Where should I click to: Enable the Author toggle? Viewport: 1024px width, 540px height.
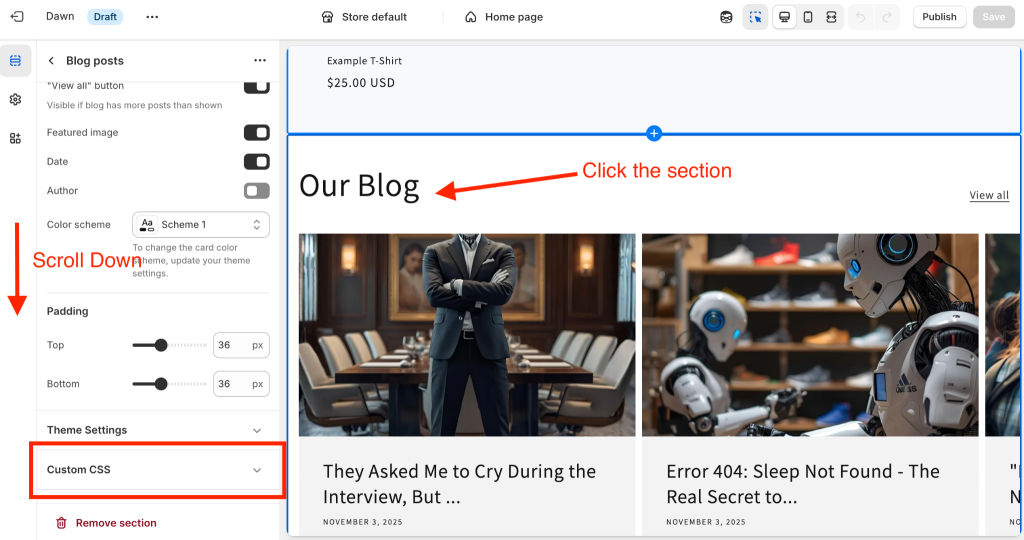tap(257, 191)
